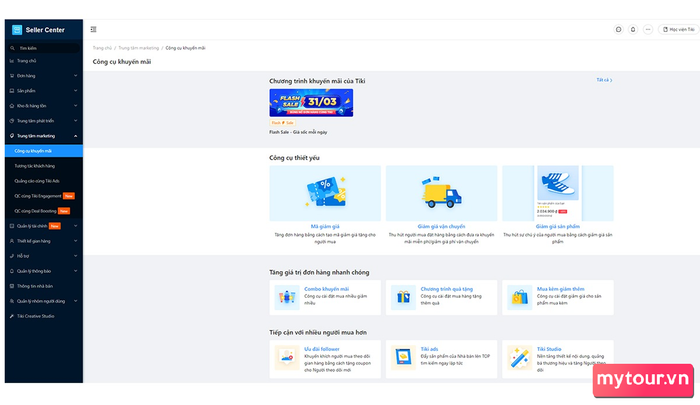Expand the Quản lý thông báo chevron
Viewport: 700px width, 405px height.
pyautogui.click(x=75, y=271)
